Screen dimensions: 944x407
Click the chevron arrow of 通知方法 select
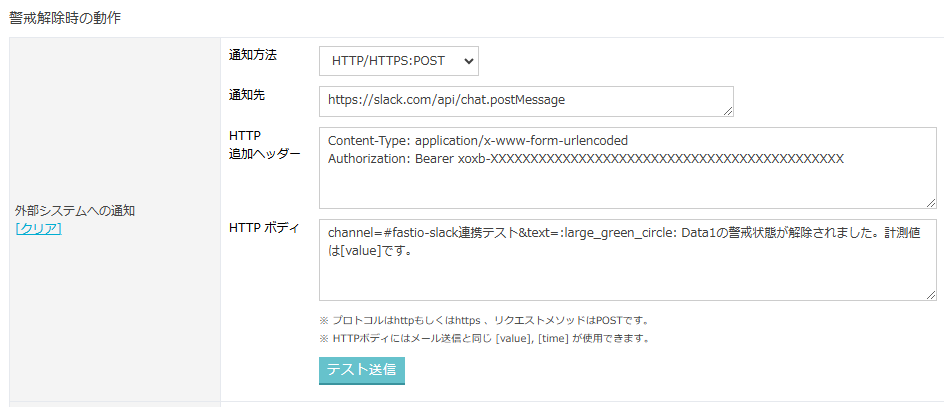pyautogui.click(x=469, y=61)
